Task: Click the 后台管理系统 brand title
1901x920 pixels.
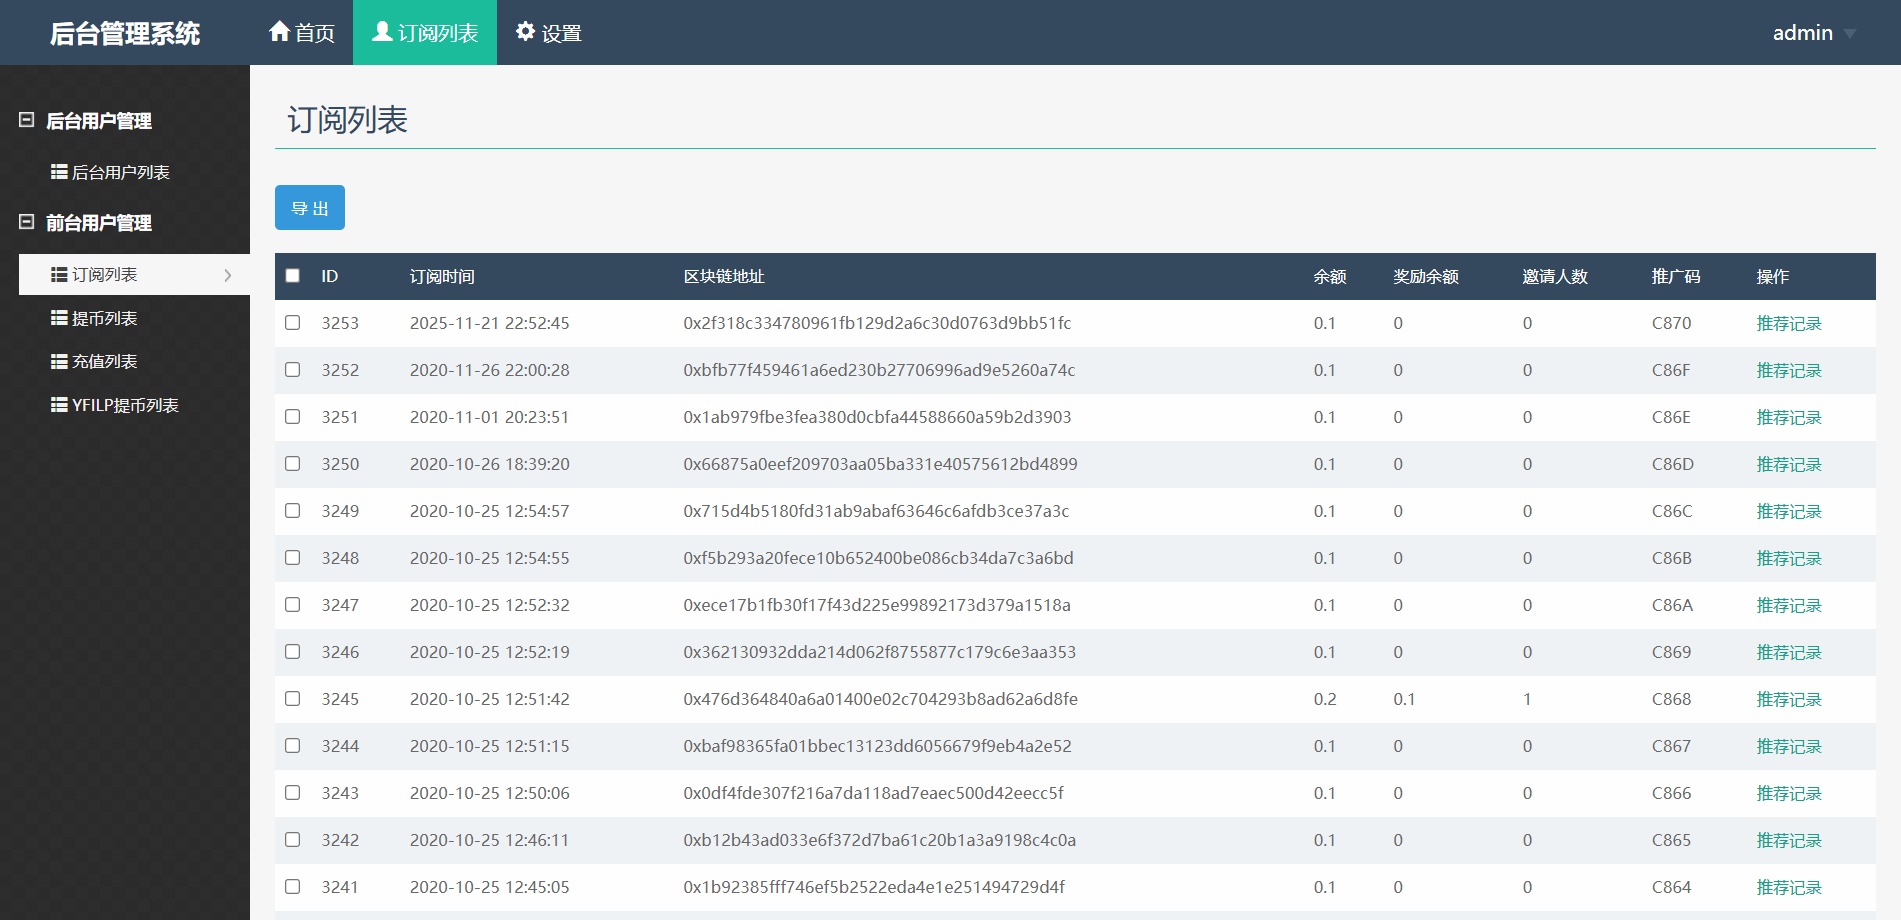Action: (125, 33)
